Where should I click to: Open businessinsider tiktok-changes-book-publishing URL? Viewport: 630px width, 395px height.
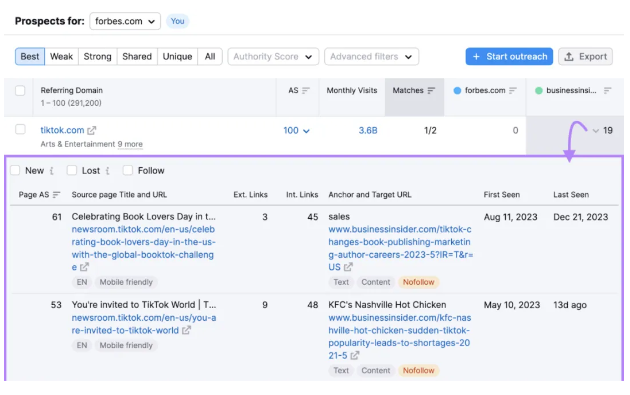401,248
